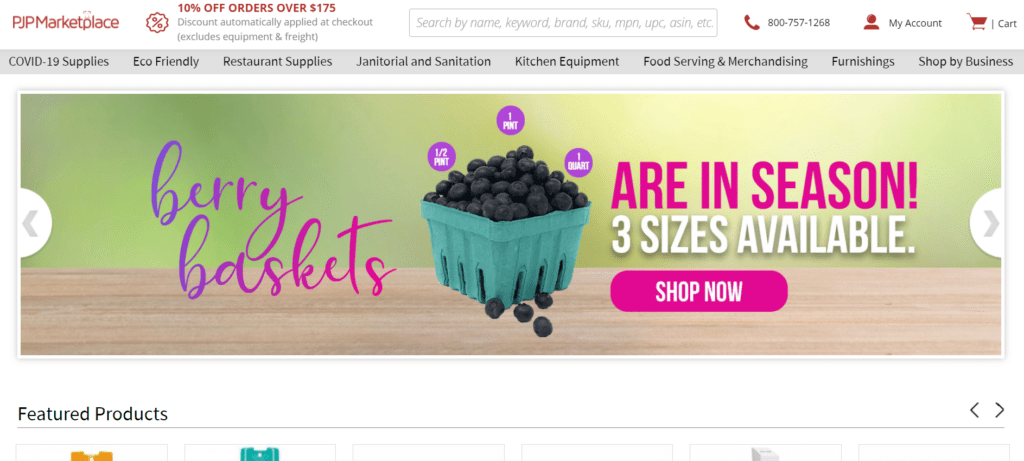
Task: Click the phone icon next to 800-757-1268
Action: (752, 23)
